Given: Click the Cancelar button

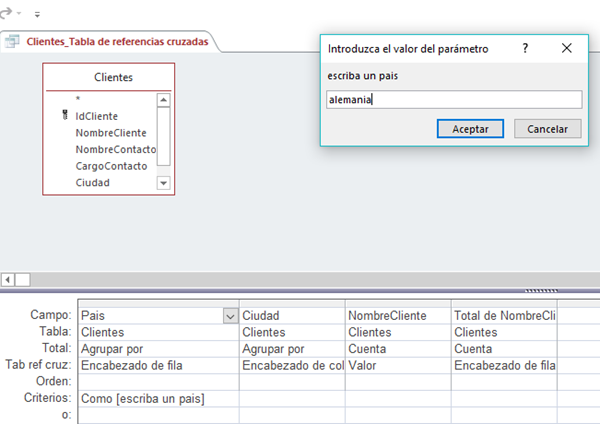Looking at the screenshot, I should [547, 129].
